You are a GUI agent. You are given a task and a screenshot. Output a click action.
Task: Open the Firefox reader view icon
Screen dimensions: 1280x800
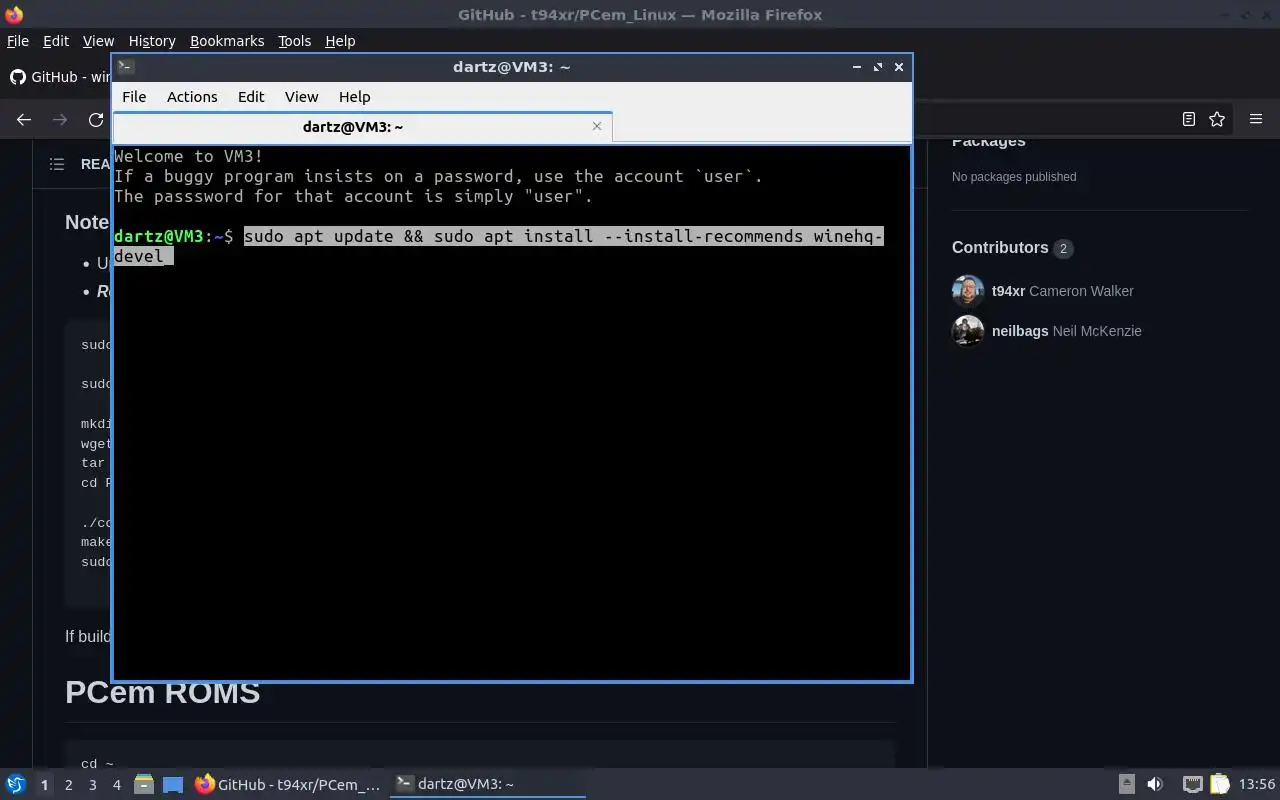tap(1188, 119)
